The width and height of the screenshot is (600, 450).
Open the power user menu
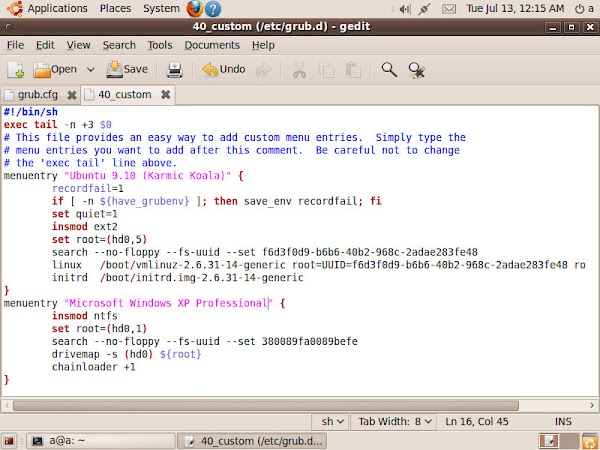point(584,8)
